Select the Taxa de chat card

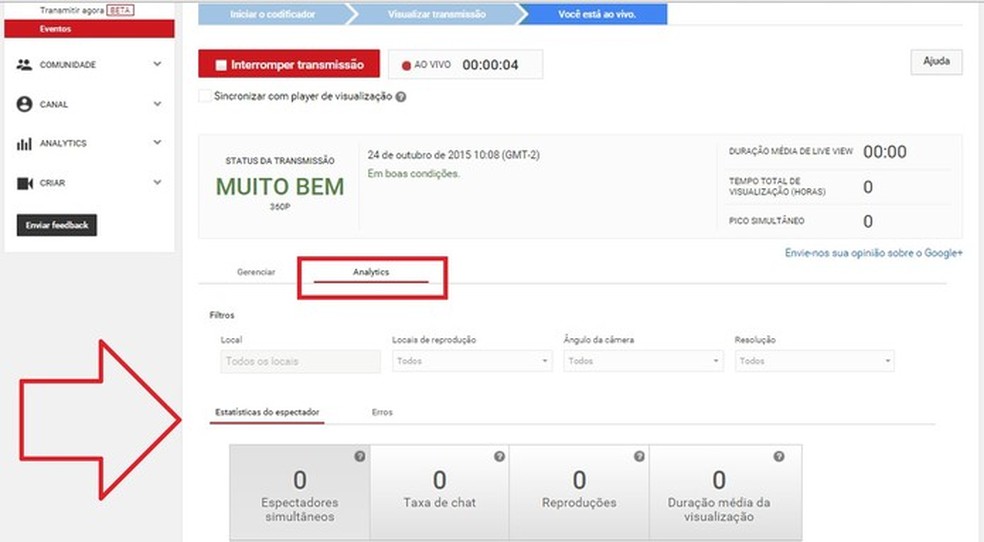[x=439, y=491]
